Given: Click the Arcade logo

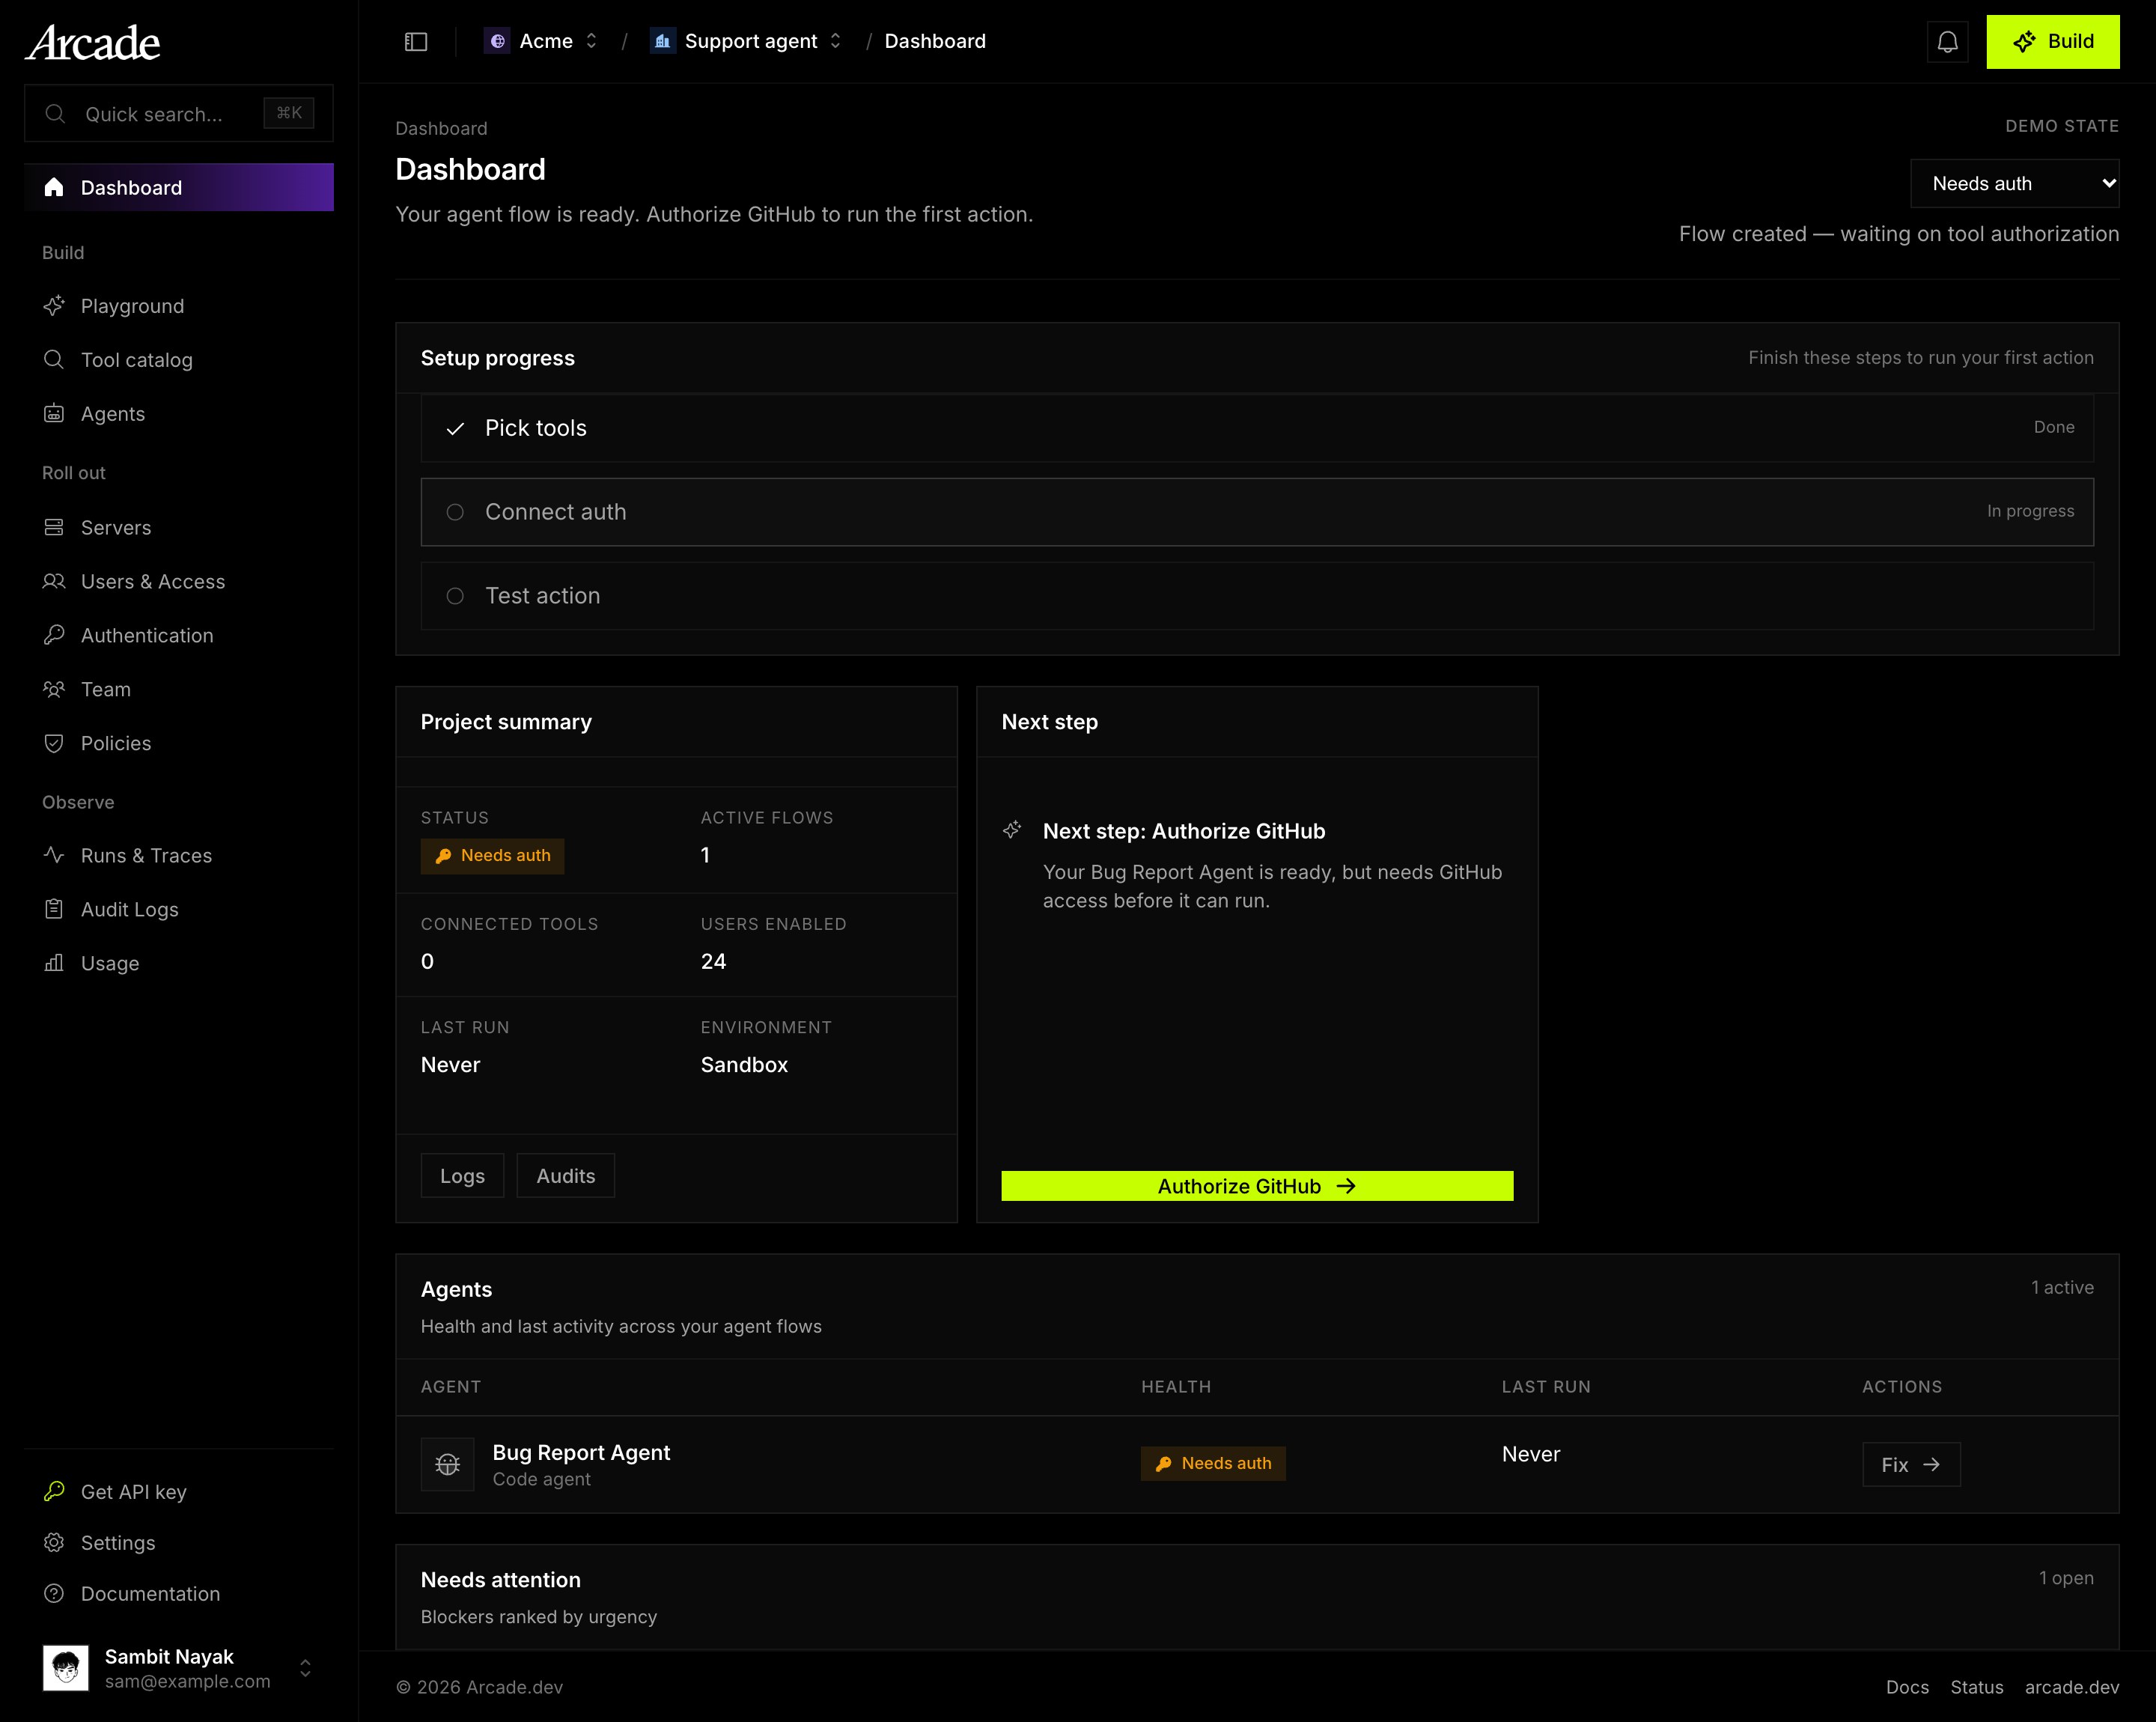Looking at the screenshot, I should click(92, 43).
